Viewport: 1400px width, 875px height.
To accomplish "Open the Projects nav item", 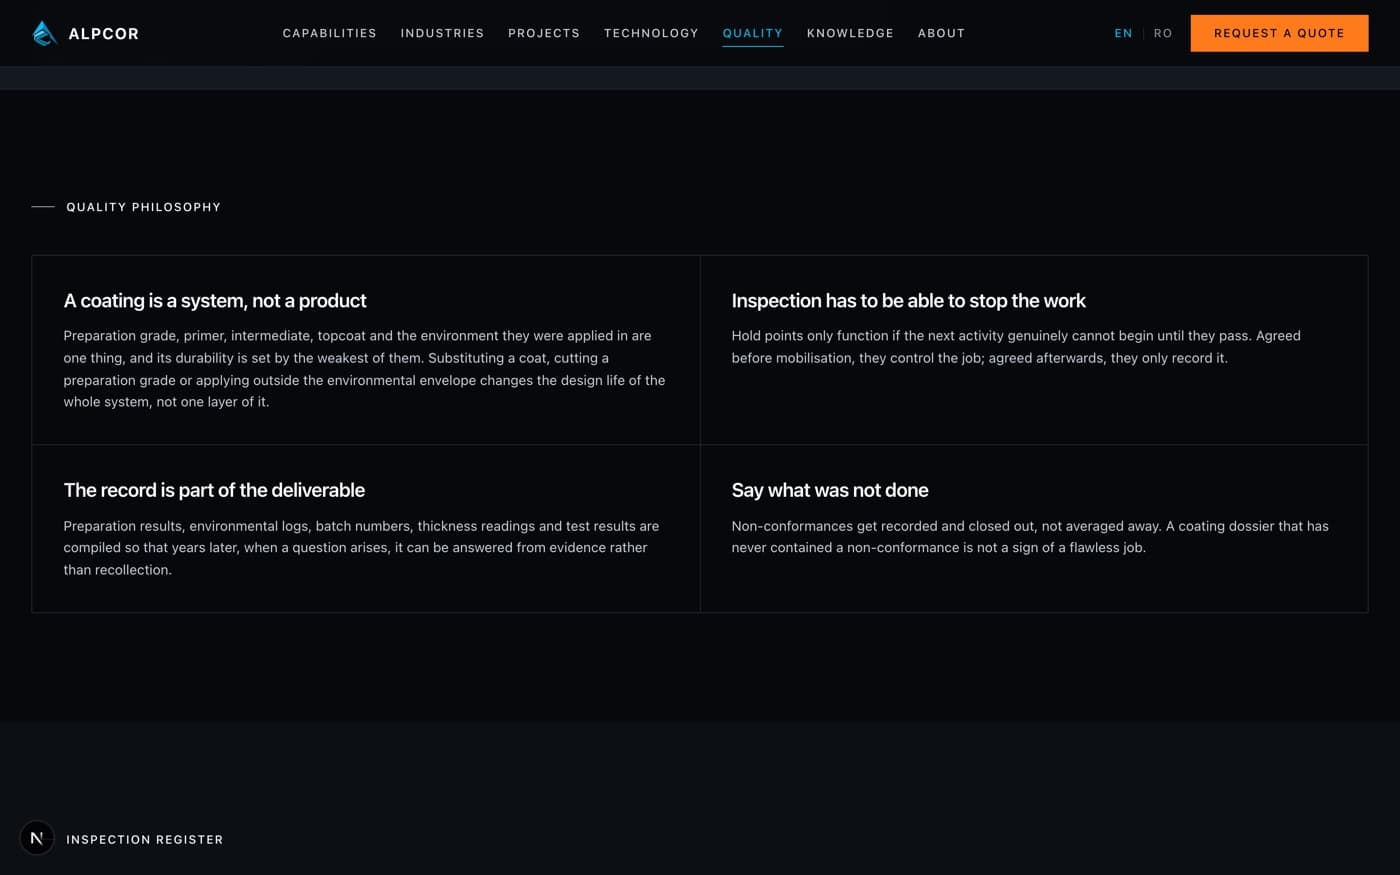I will pos(544,33).
